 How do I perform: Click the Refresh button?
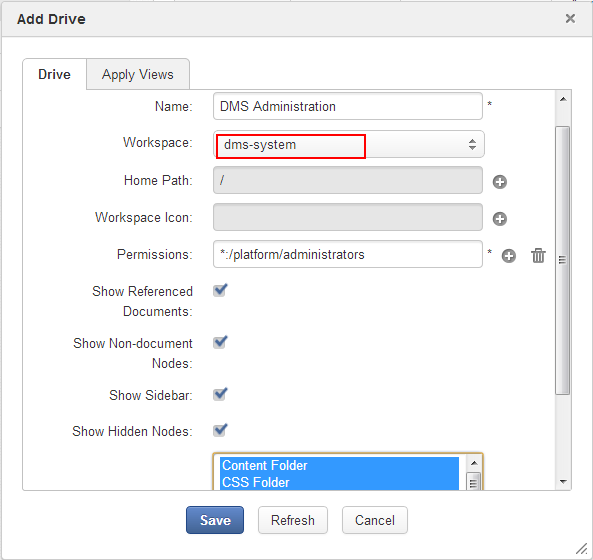pos(293,520)
